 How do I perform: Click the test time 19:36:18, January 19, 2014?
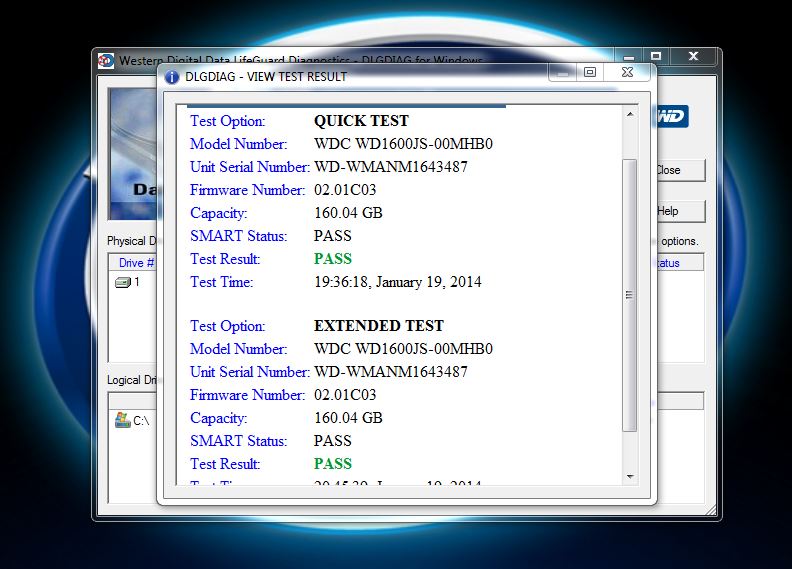pos(398,282)
